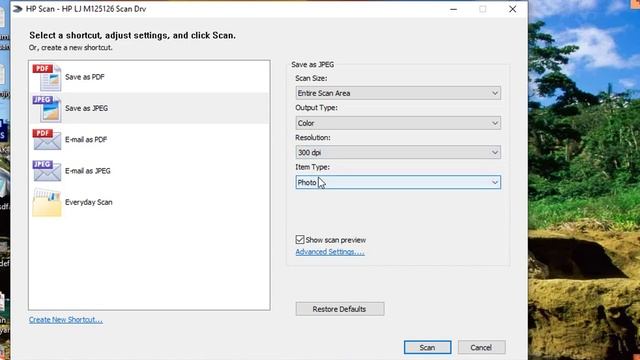Select the Save as JPEG shortcut icon
The image size is (640, 360).
point(47,109)
